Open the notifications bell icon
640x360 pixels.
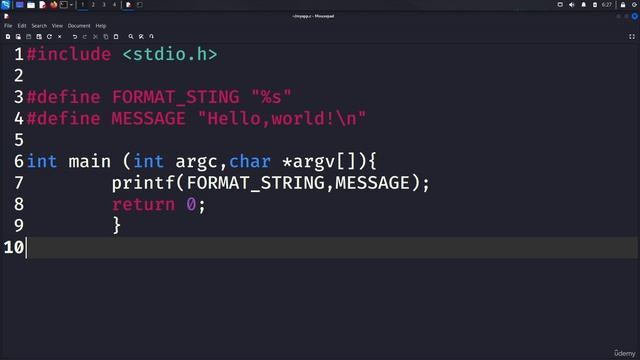point(583,5)
